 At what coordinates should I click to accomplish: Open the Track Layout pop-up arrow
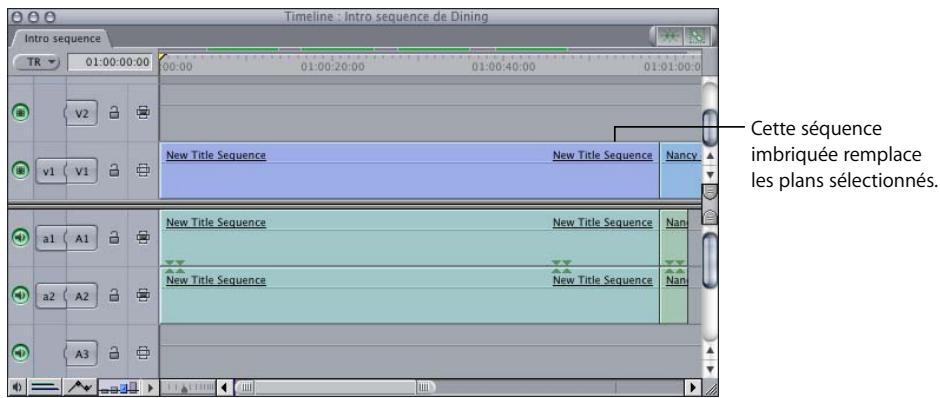coord(150,387)
